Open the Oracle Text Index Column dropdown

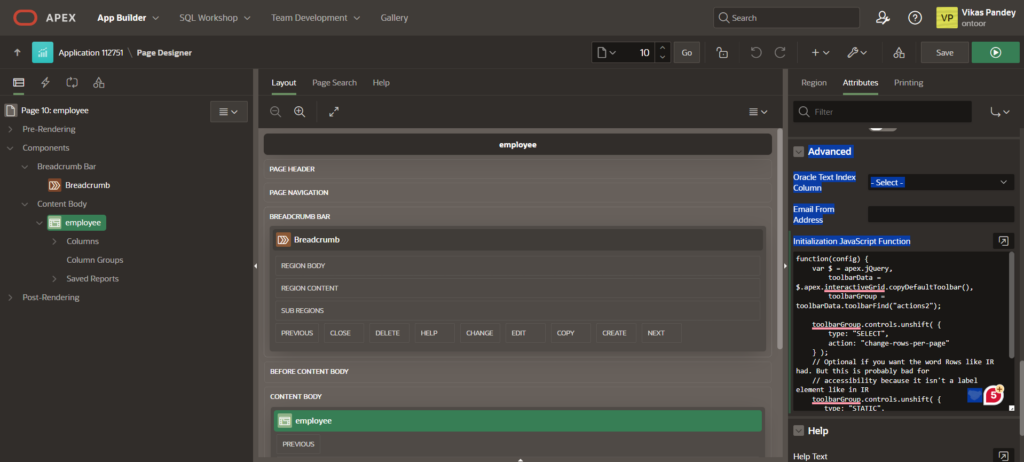click(x=941, y=182)
